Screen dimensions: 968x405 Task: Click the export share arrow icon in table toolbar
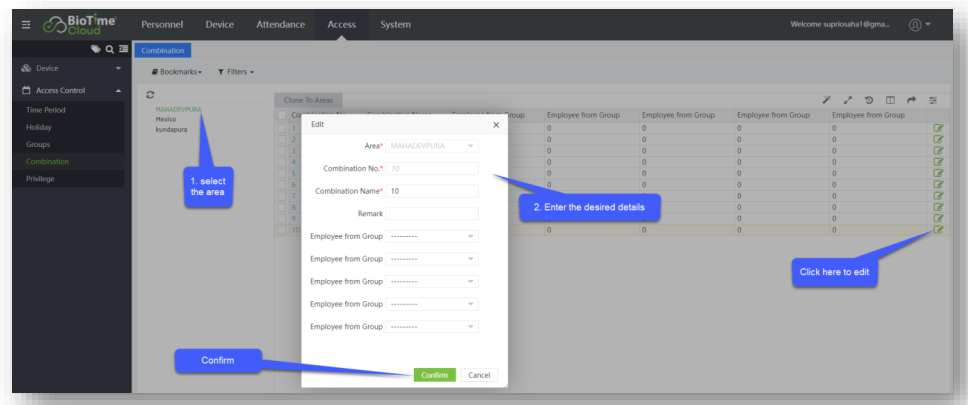911,101
